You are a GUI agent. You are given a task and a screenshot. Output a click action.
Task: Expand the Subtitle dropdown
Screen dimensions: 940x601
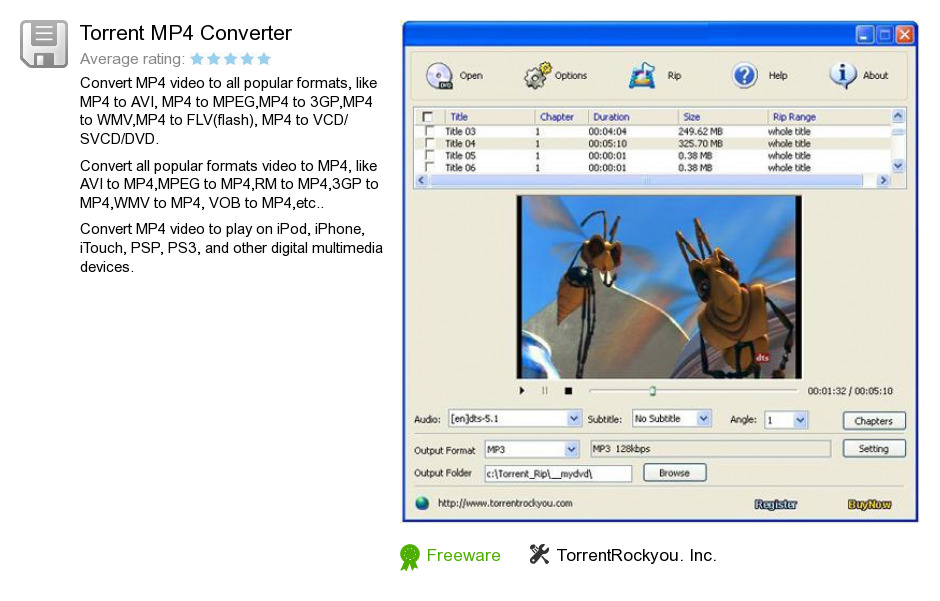click(703, 418)
